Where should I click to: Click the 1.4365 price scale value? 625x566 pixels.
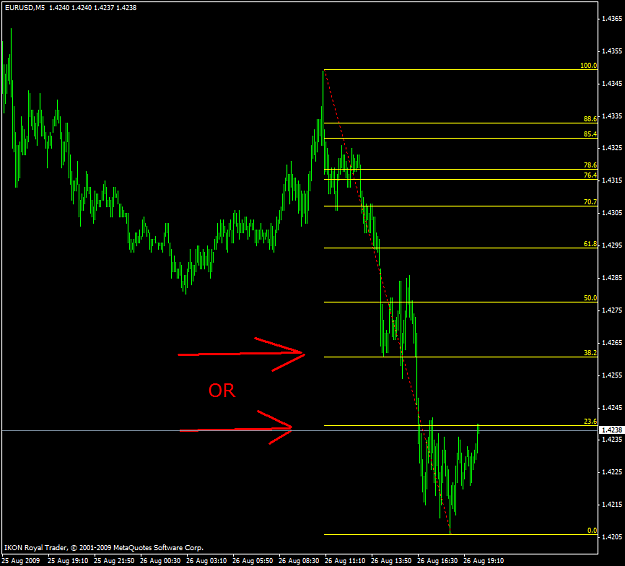[x=612, y=19]
